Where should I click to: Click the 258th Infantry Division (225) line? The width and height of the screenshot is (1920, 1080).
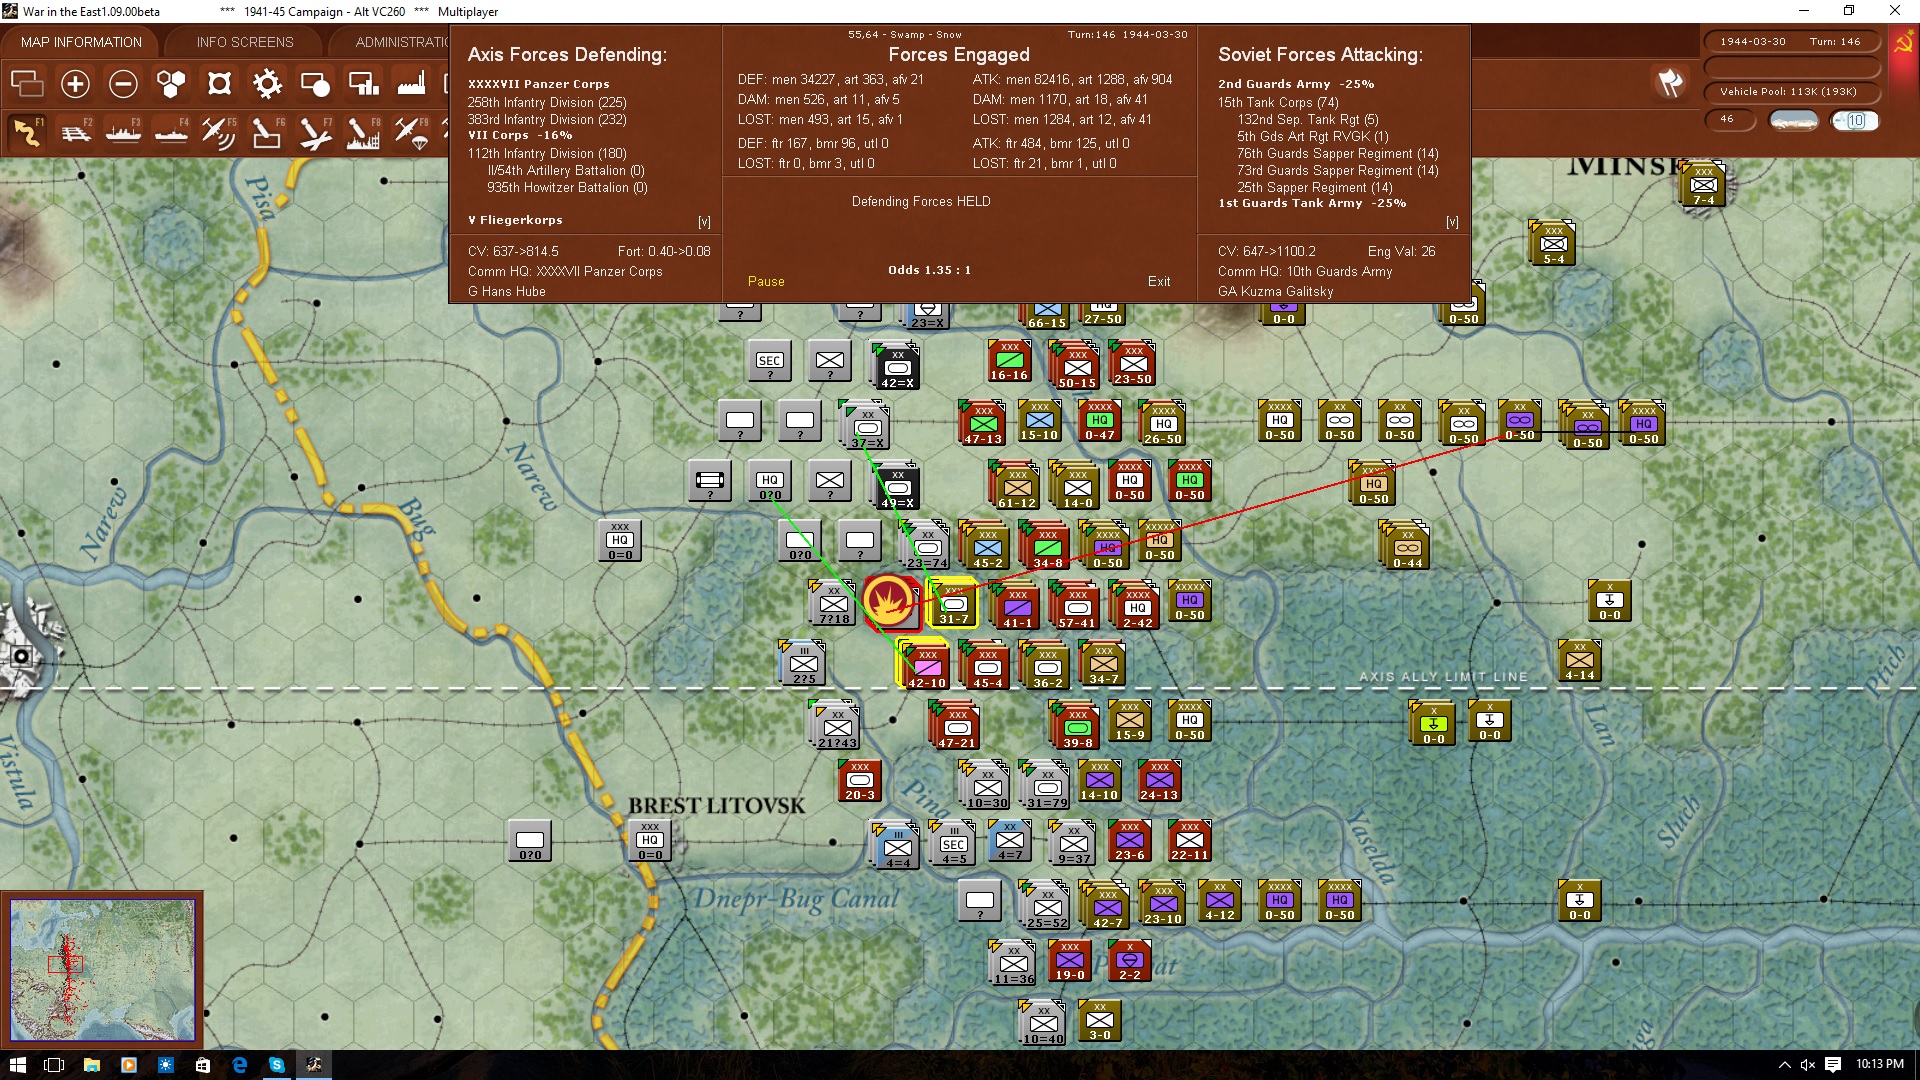547,102
